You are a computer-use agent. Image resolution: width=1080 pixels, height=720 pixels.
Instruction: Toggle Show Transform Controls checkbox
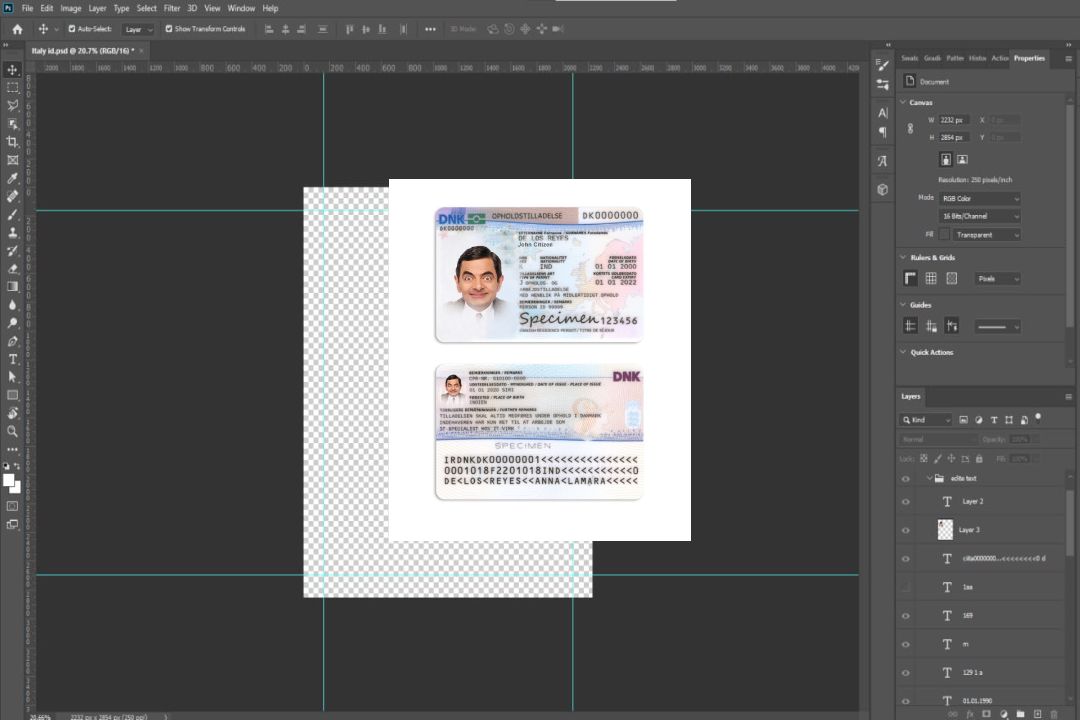[x=169, y=29]
